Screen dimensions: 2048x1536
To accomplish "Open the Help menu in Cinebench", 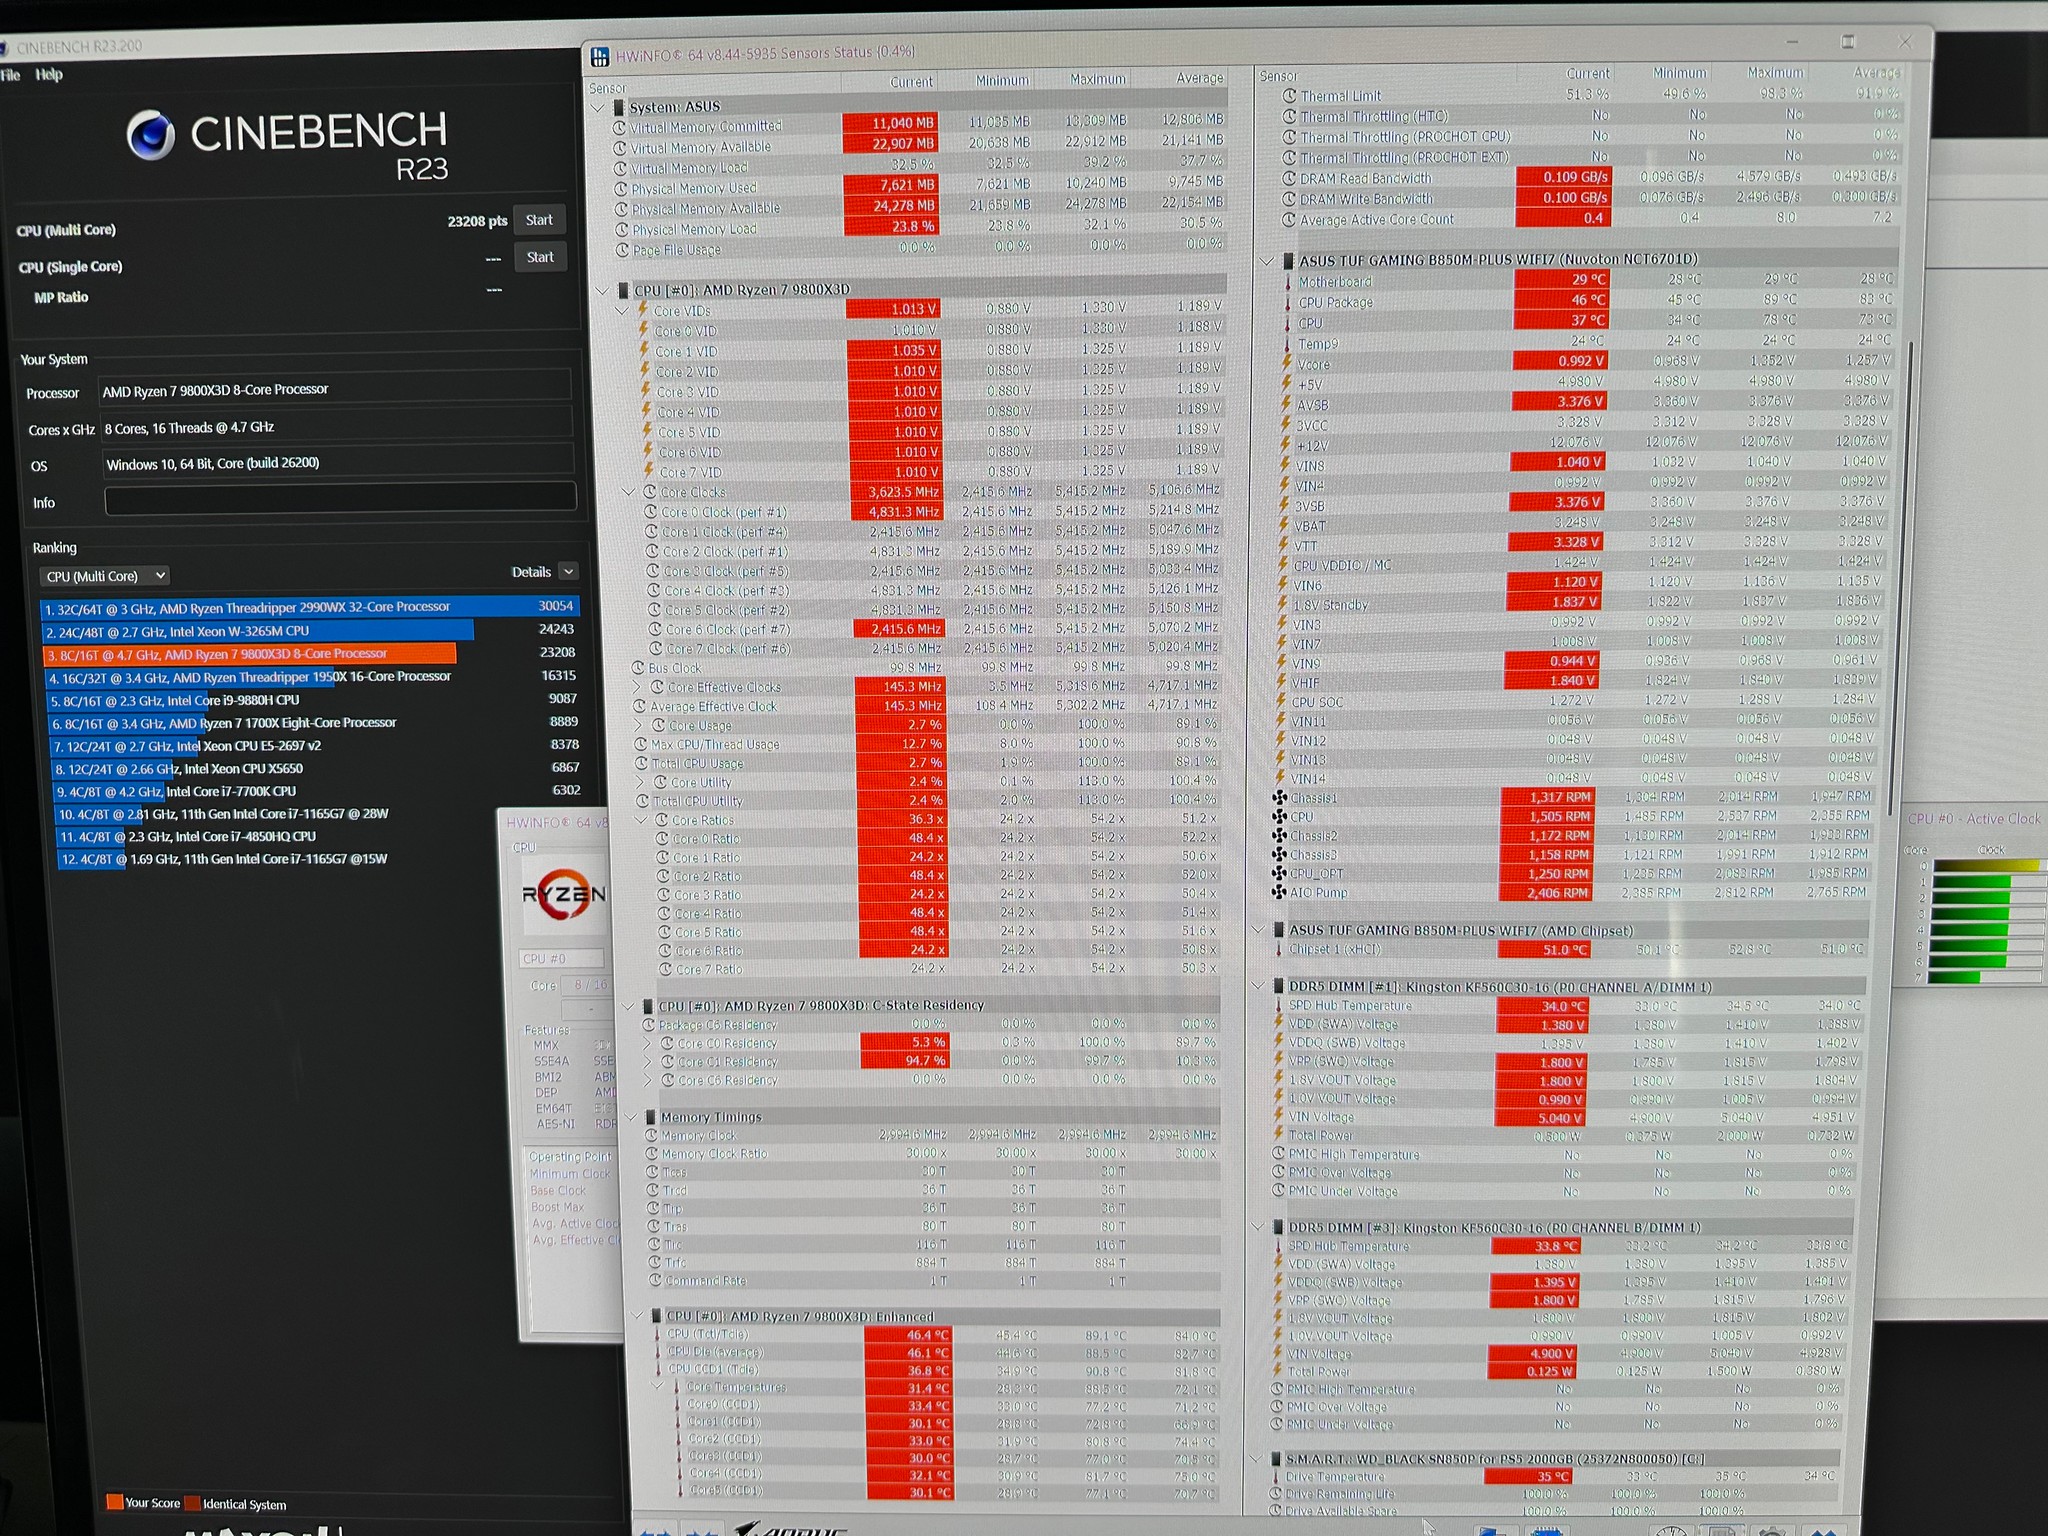I will pos(48,75).
